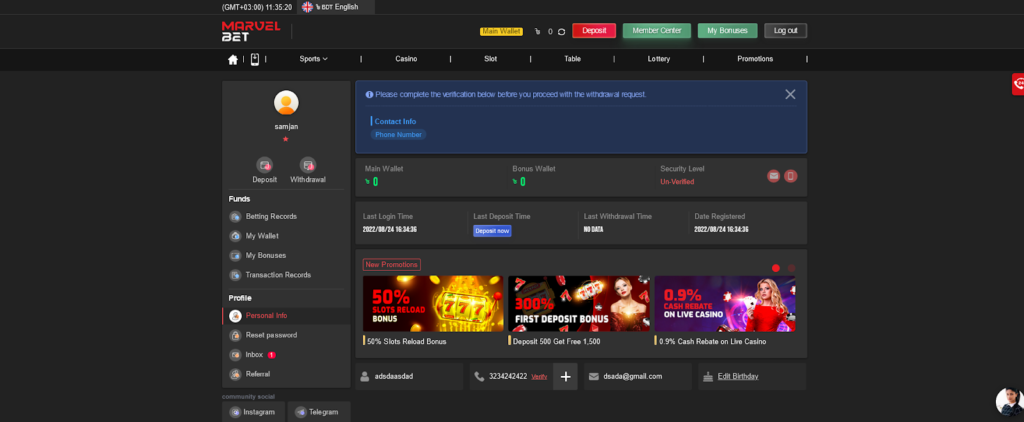Click the Deposit now button
The image size is (1024, 422).
(x=492, y=231)
